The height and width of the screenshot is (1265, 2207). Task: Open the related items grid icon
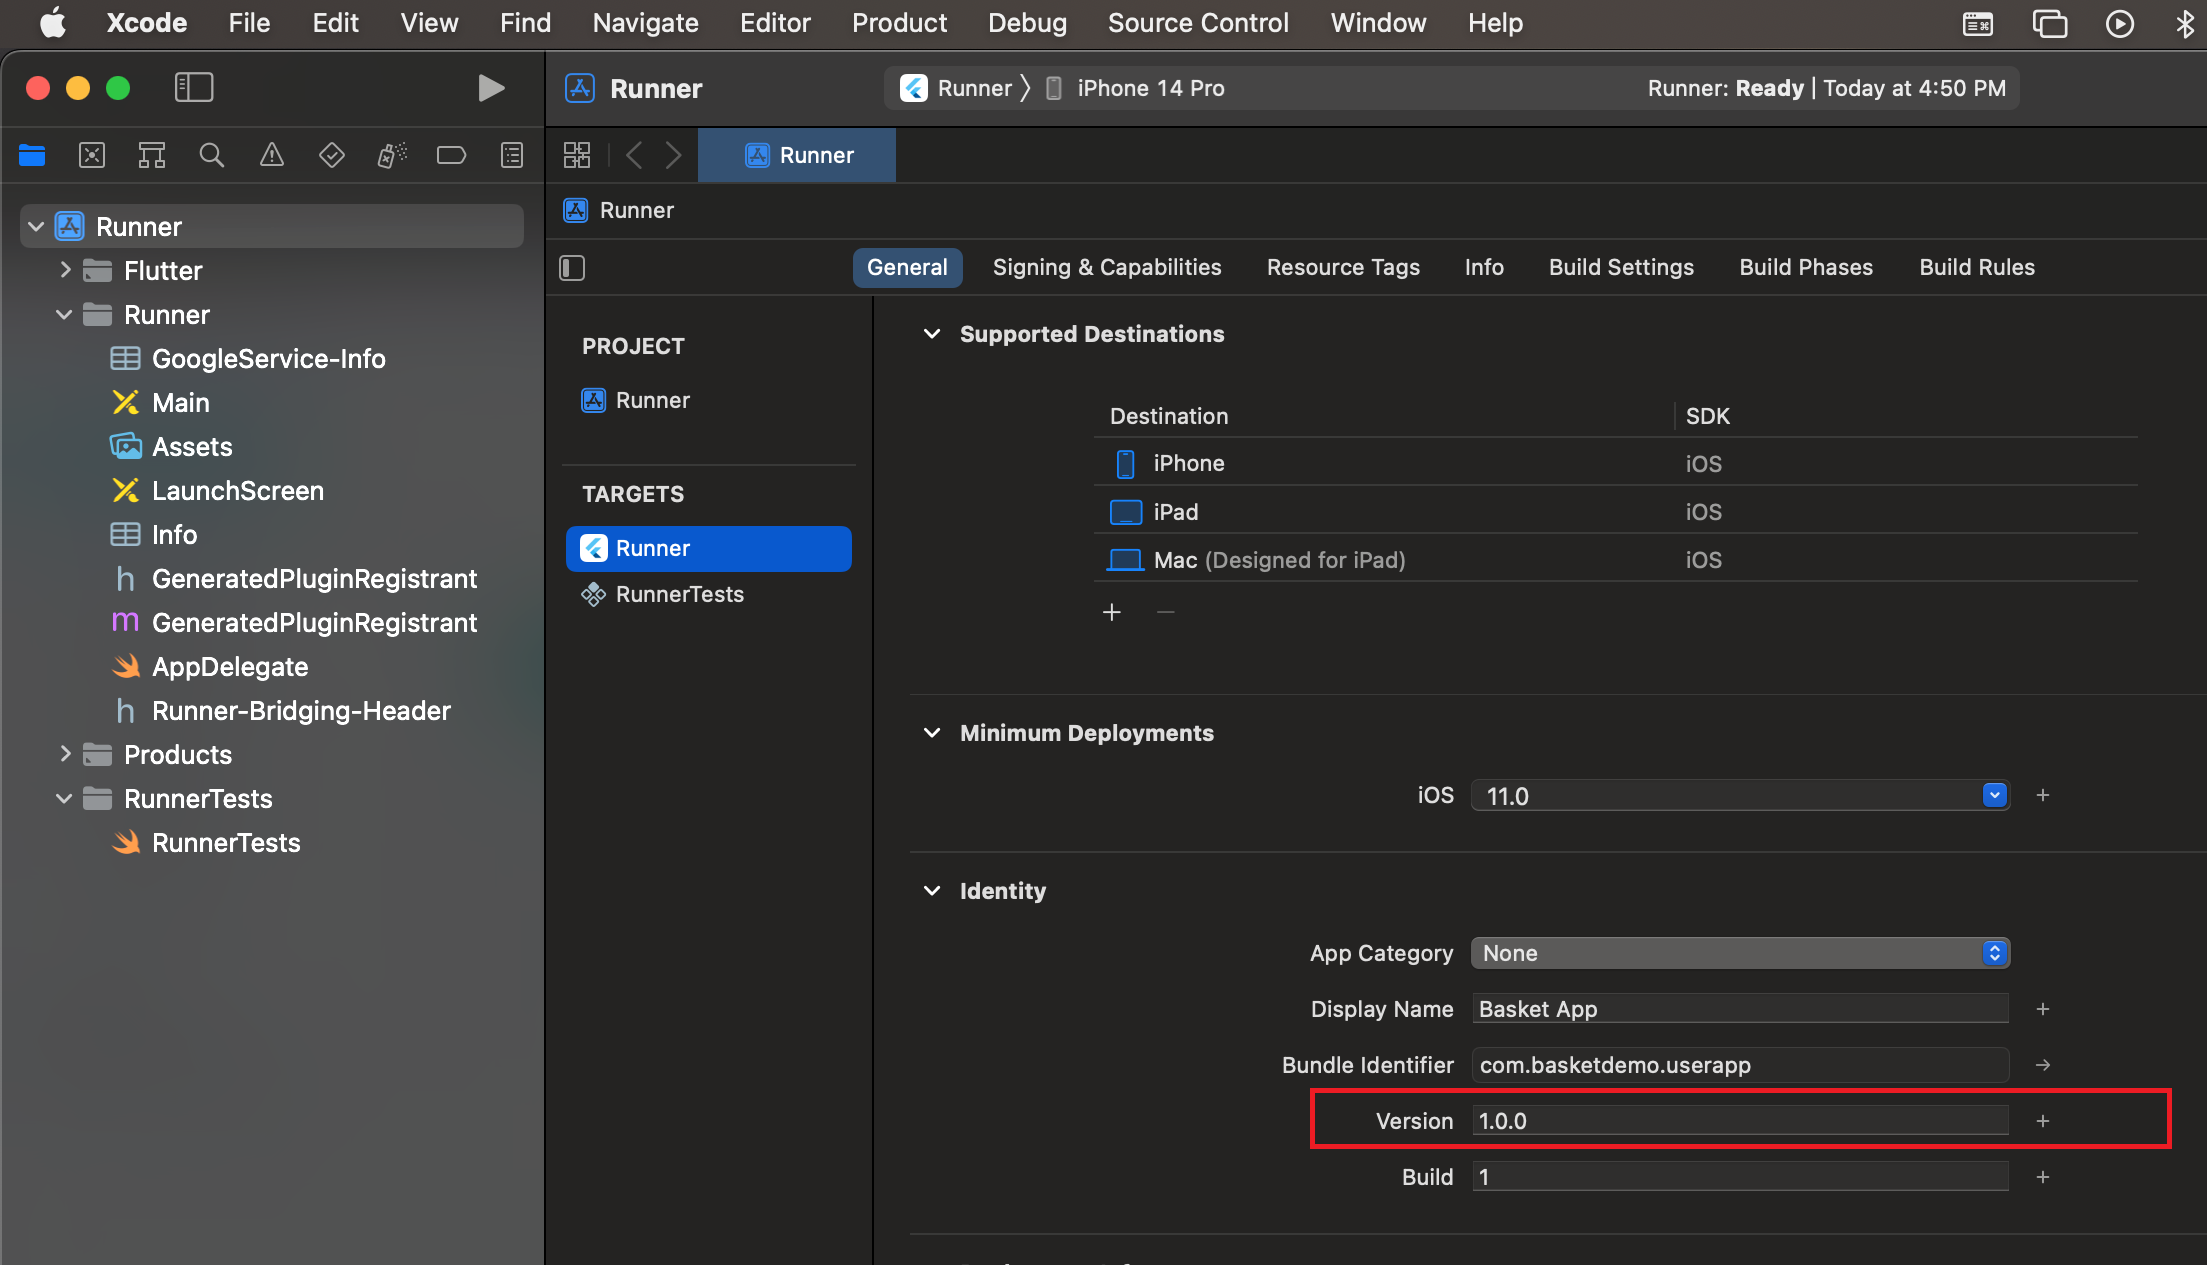click(x=577, y=155)
